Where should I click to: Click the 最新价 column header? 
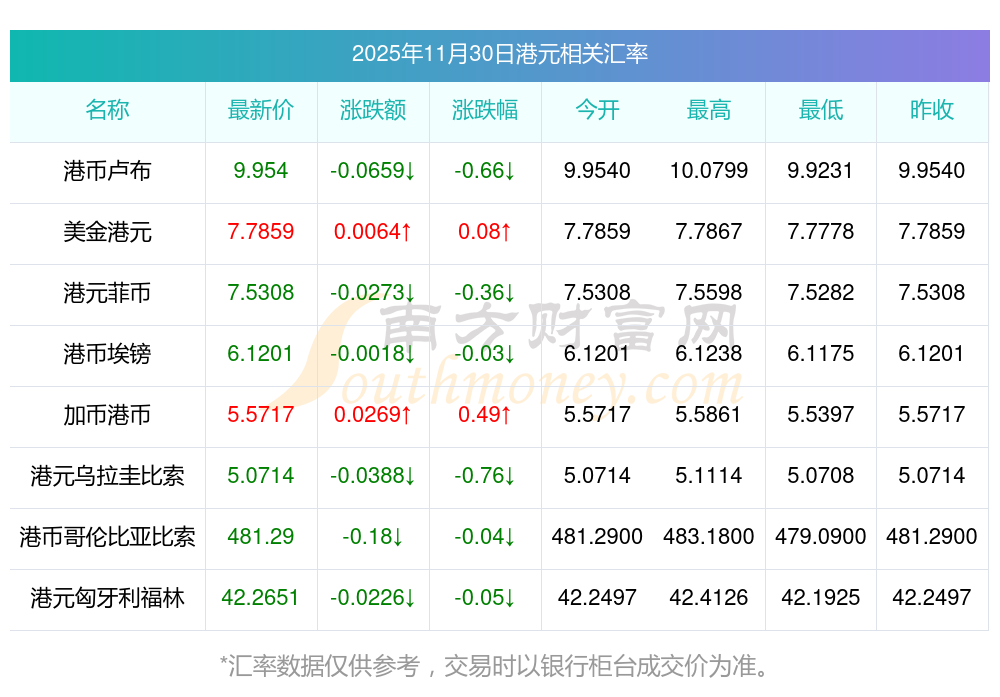point(260,110)
